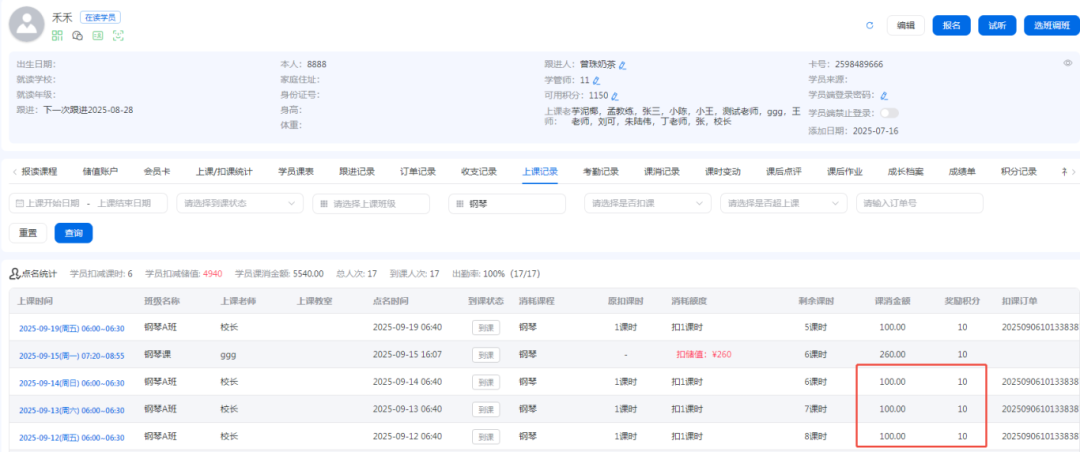The image size is (1080, 452).
Task: Click the 报名 button
Action: point(951,25)
